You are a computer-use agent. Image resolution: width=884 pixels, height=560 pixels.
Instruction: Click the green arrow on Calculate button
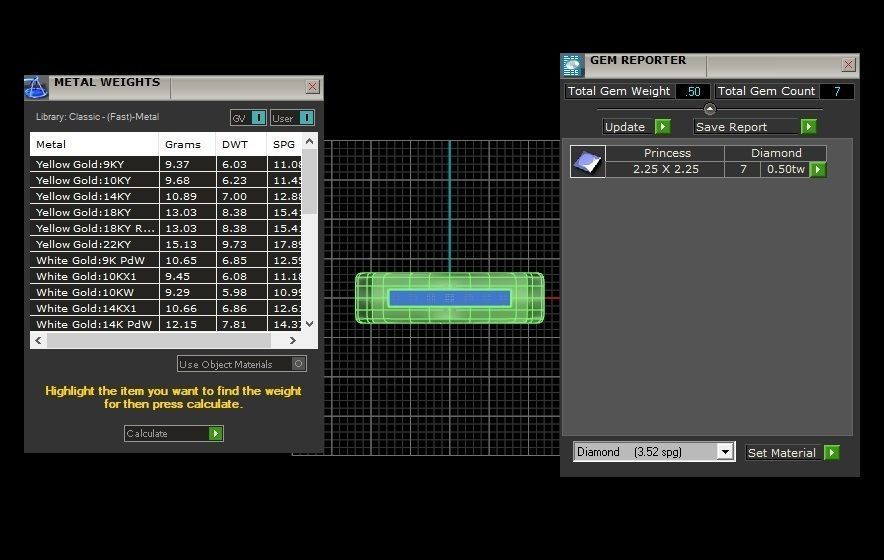point(215,433)
